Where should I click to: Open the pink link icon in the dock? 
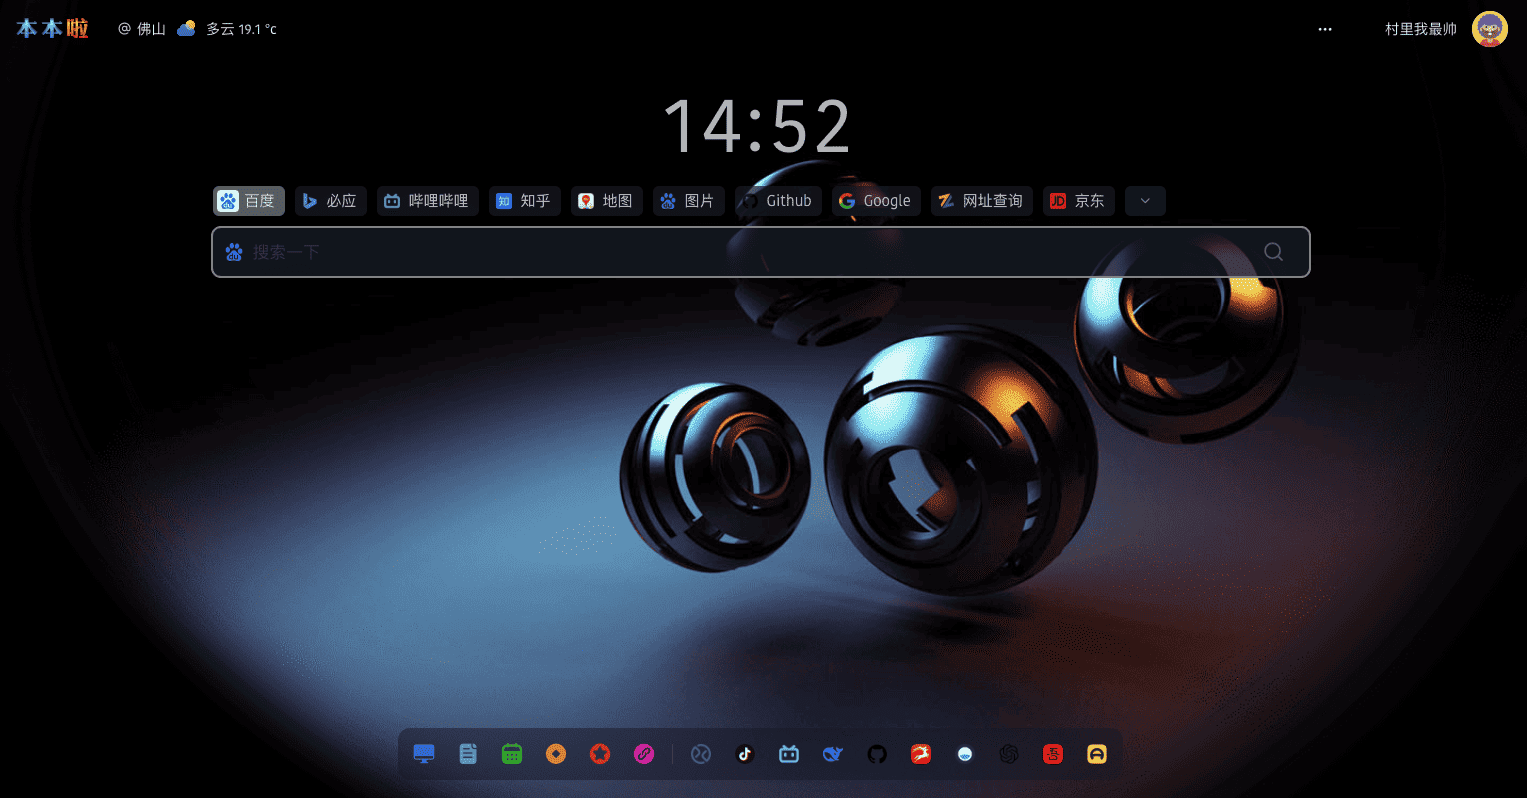point(644,754)
